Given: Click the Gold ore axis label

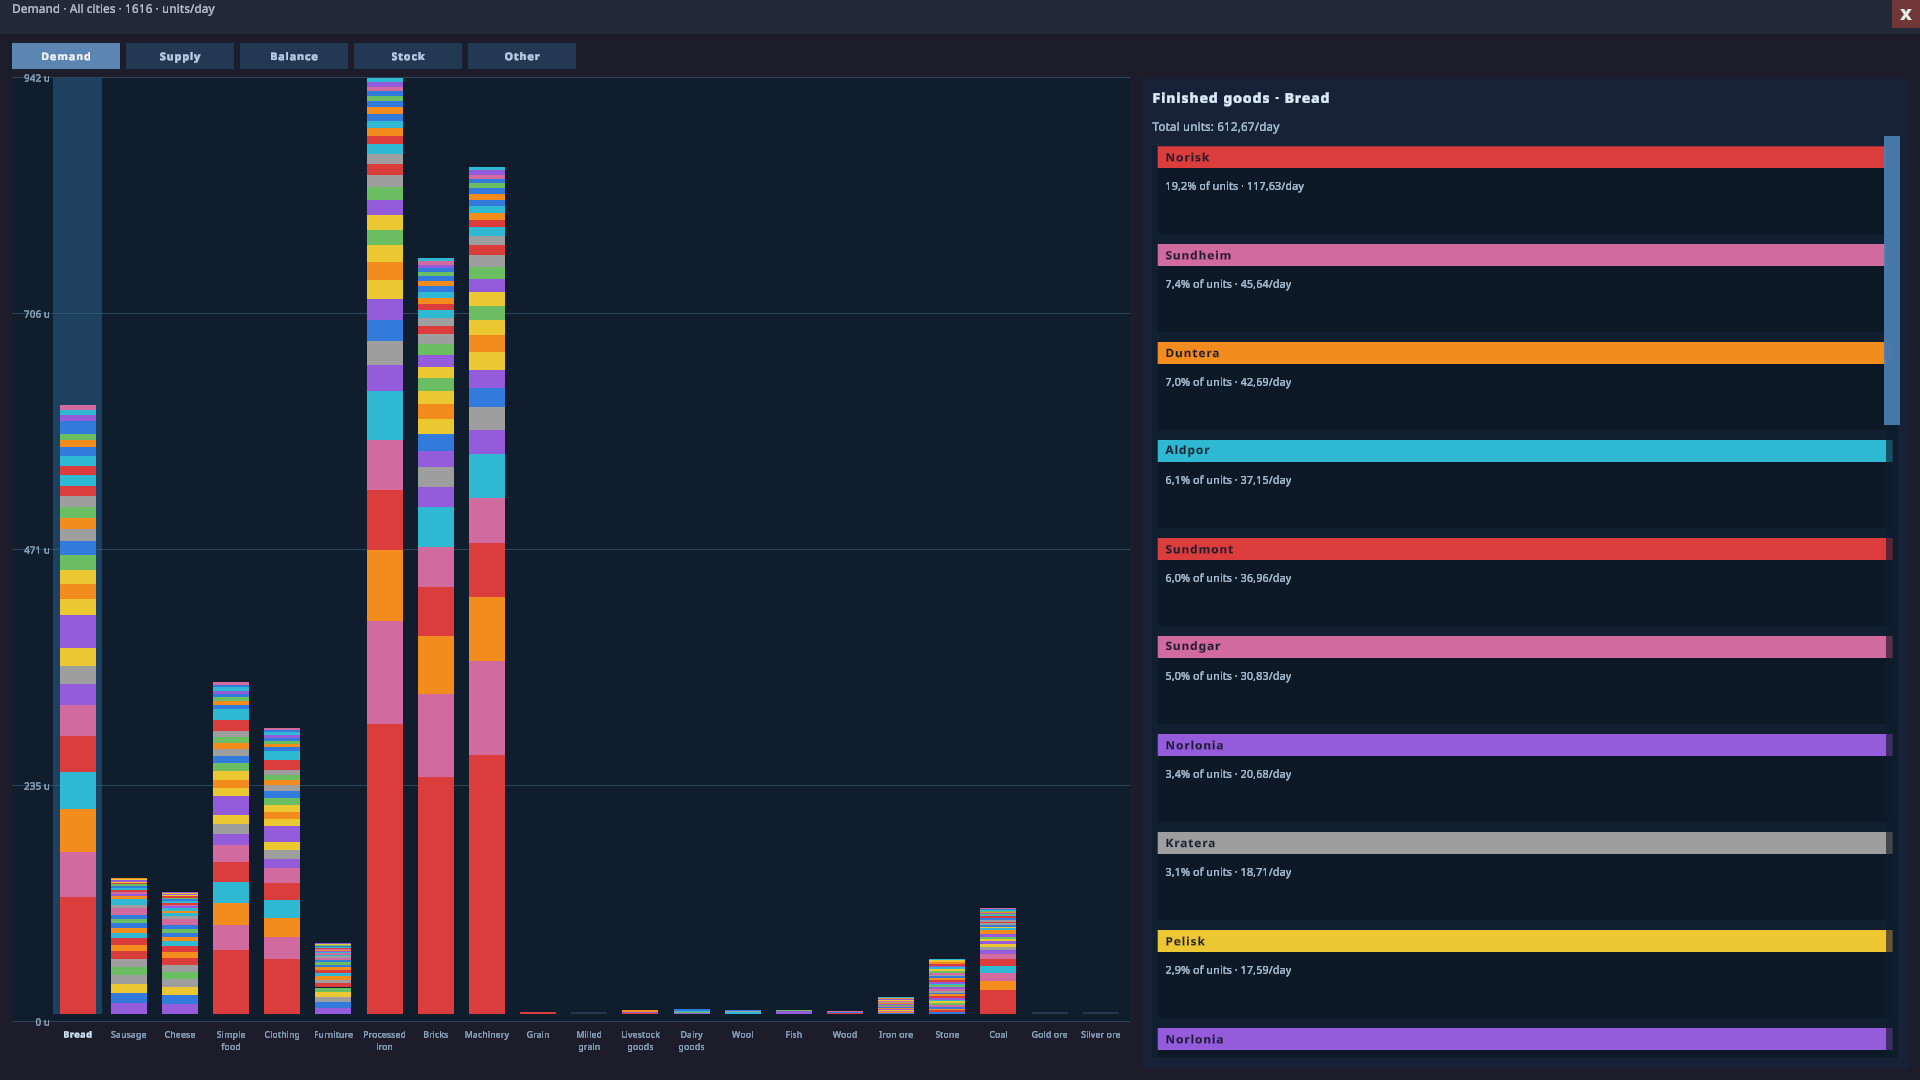Looking at the screenshot, I should click(x=1049, y=1035).
